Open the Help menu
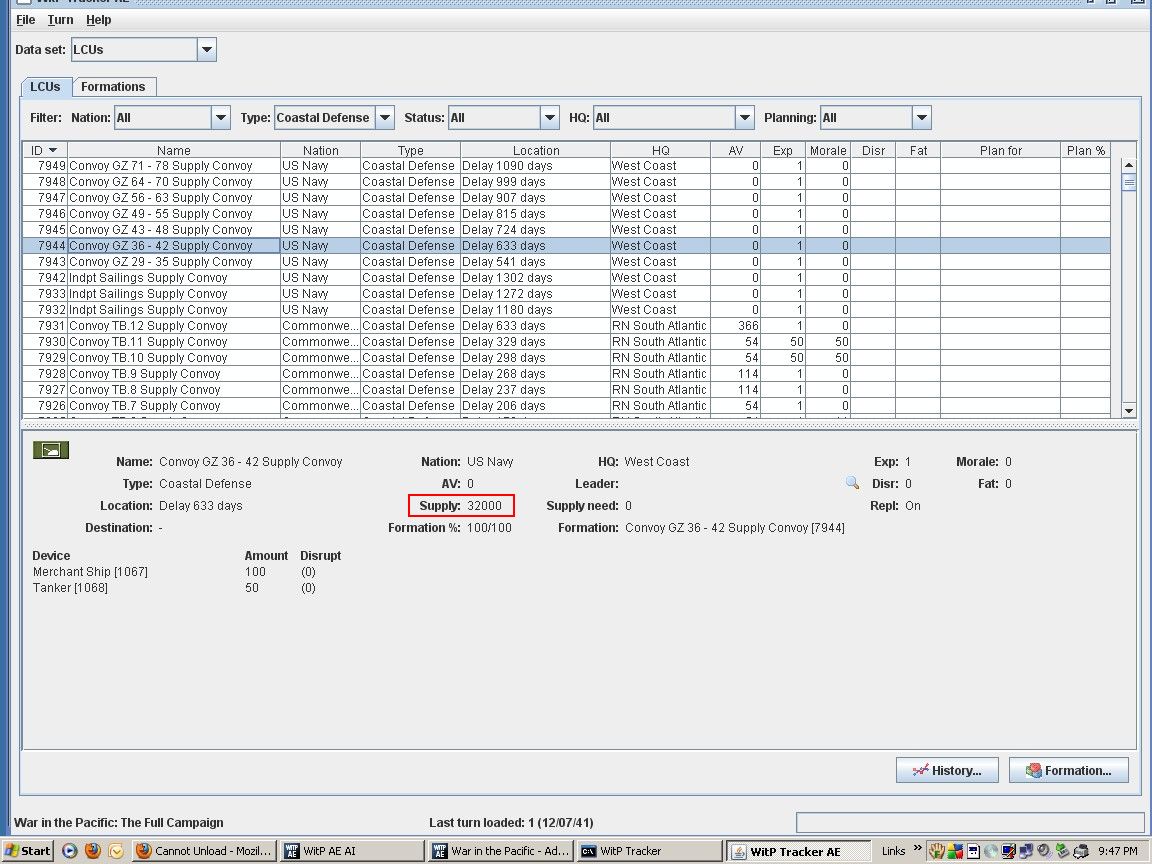1152x864 pixels. pos(98,20)
